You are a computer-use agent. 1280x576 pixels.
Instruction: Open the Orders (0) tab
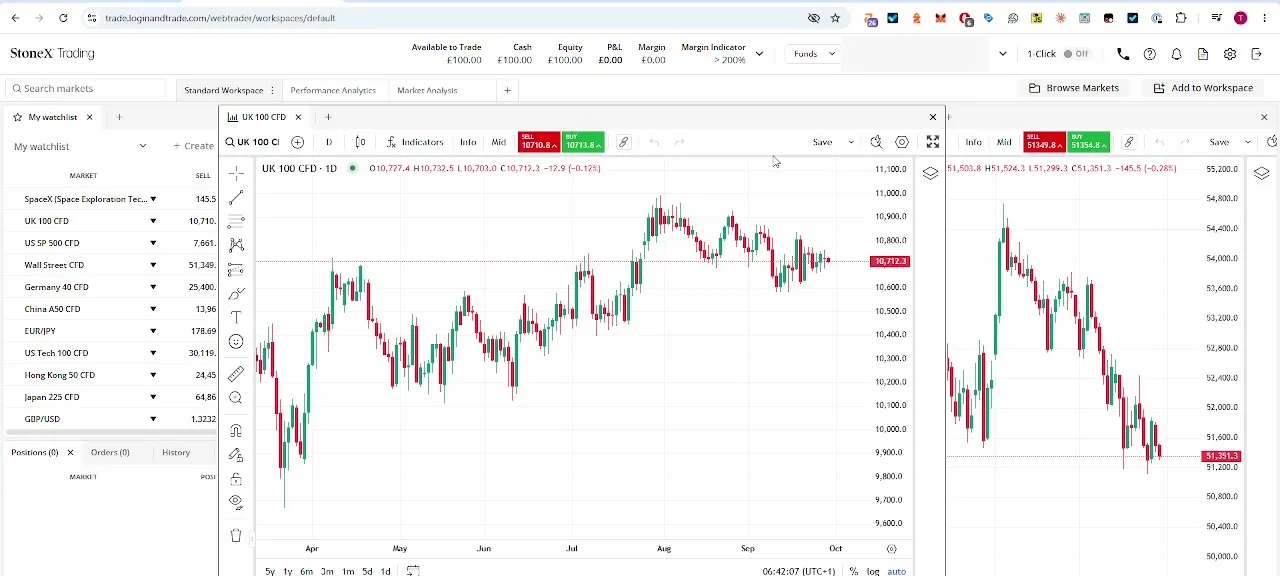[x=110, y=452]
